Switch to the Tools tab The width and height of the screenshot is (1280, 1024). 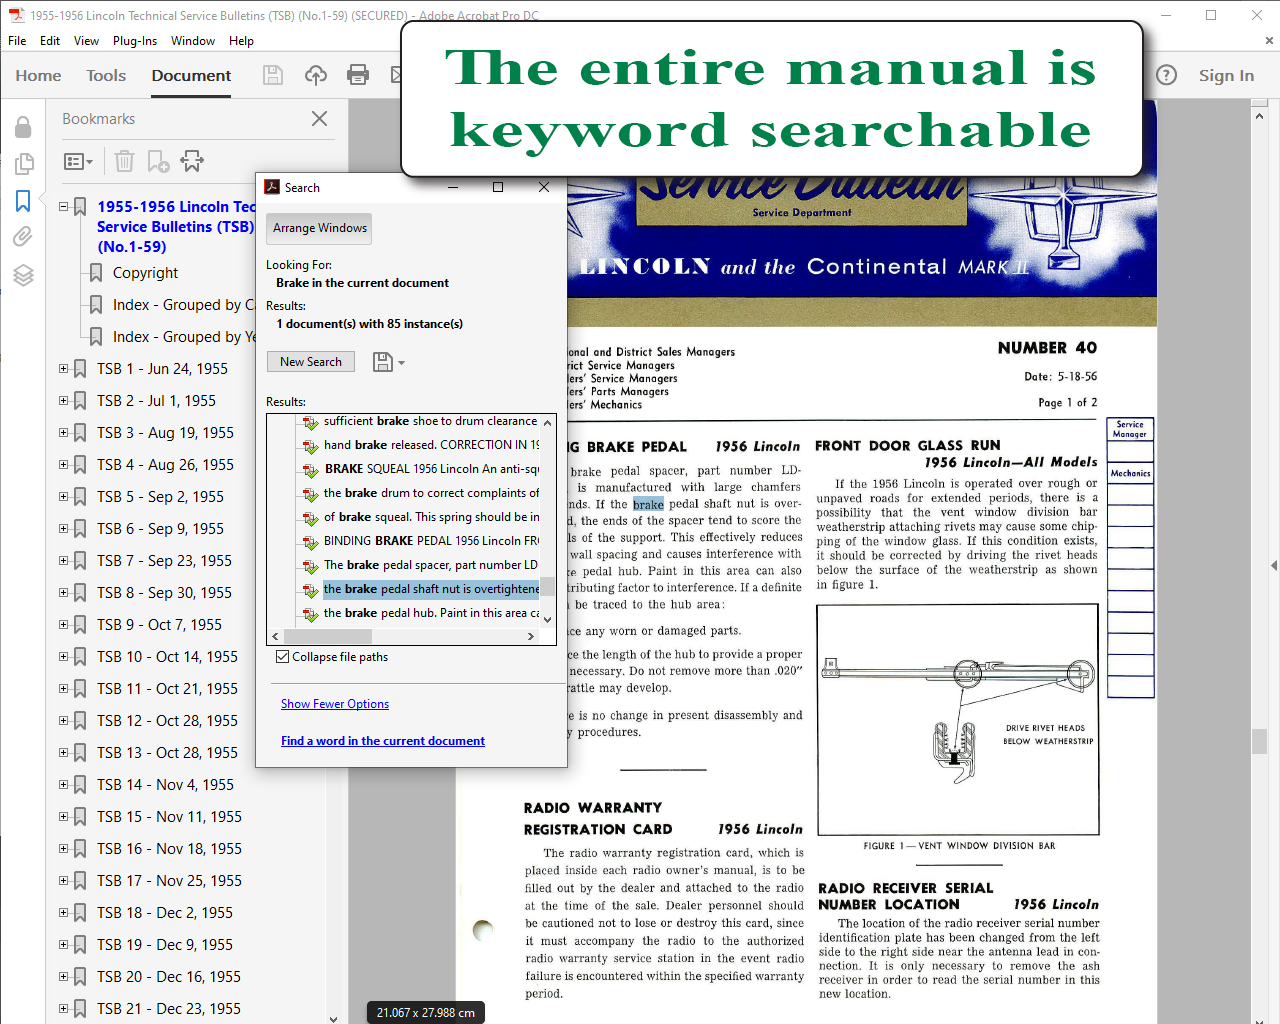pos(106,75)
